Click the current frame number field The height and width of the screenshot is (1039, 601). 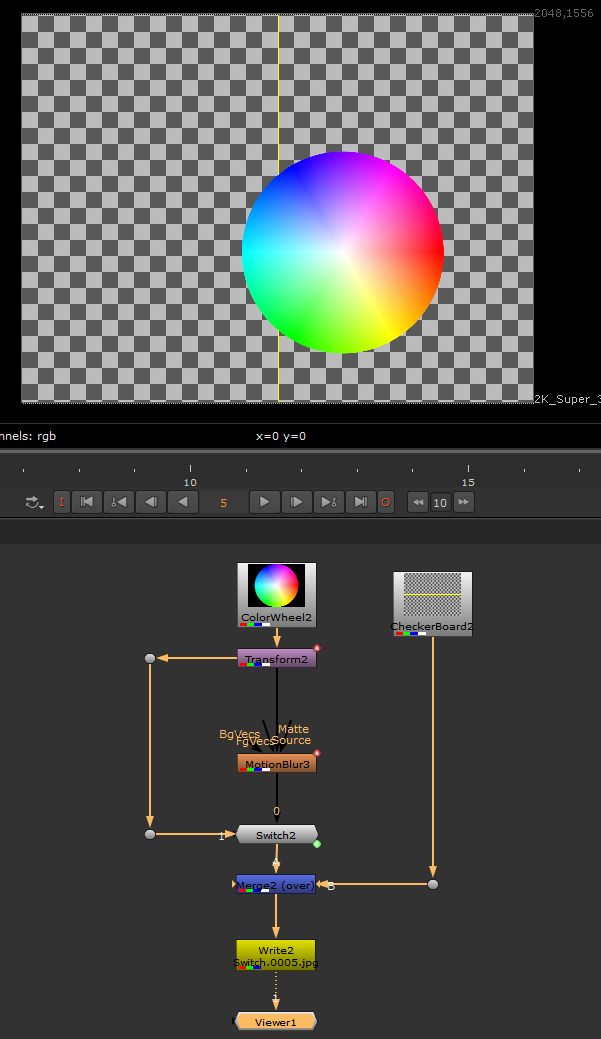[223, 503]
